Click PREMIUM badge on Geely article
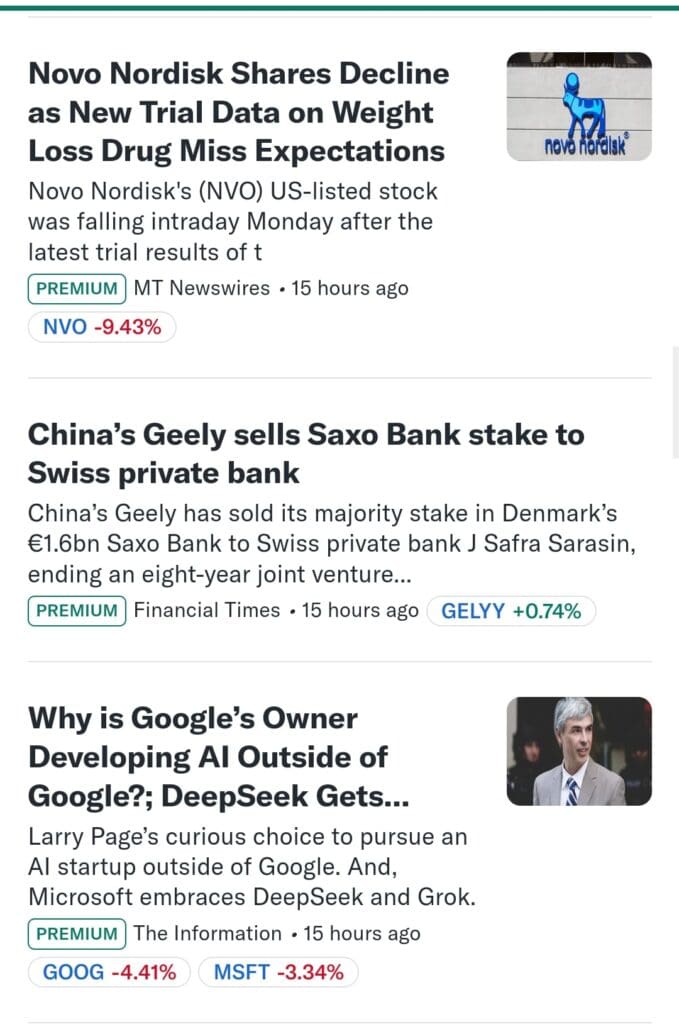The height and width of the screenshot is (1024, 679). [77, 610]
